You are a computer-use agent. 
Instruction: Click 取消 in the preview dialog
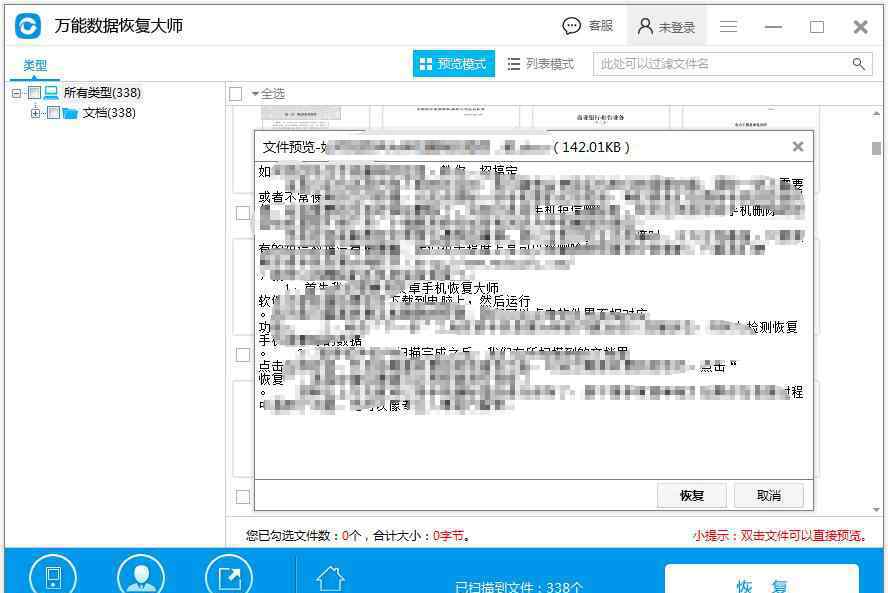tap(769, 496)
